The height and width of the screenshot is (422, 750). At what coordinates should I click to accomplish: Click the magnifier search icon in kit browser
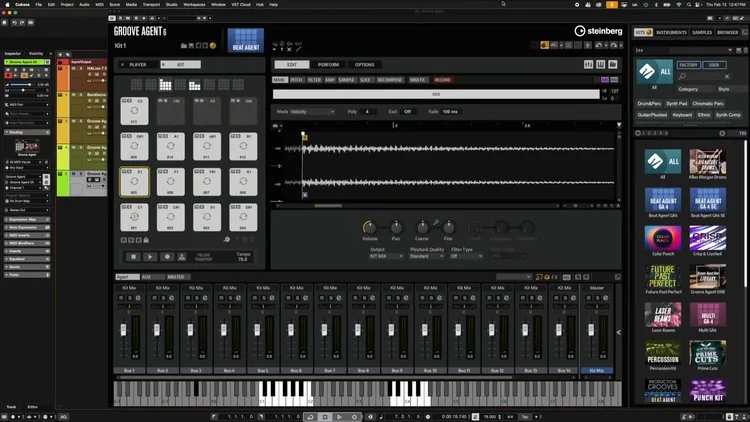682,77
